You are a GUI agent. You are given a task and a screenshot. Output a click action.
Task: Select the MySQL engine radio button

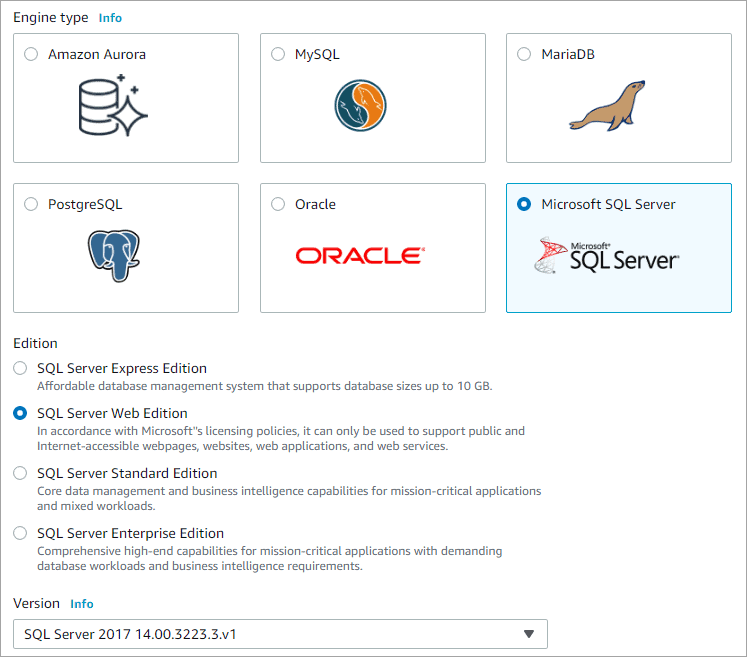278,54
